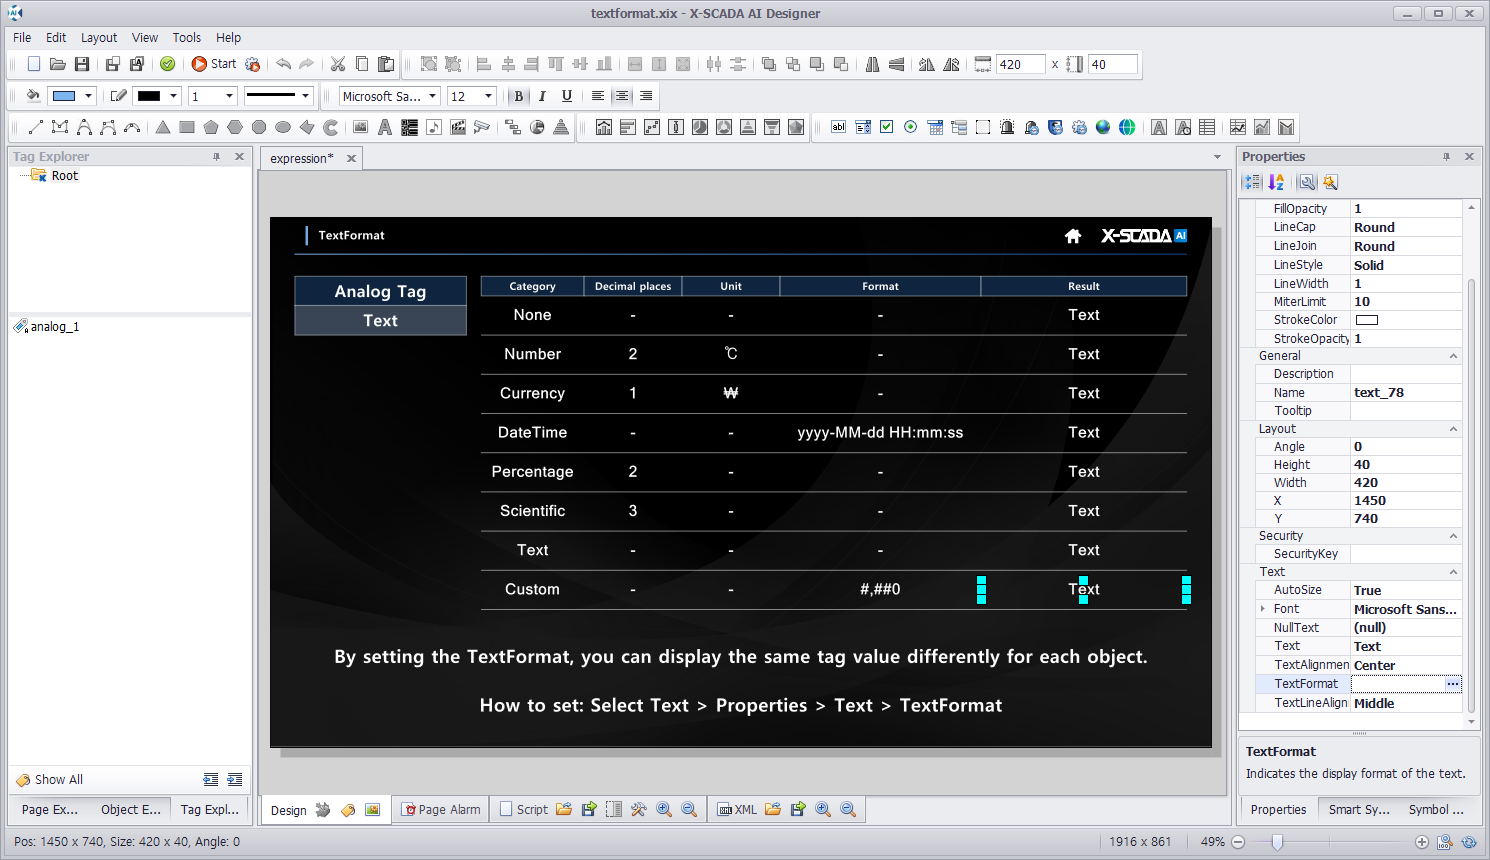The height and width of the screenshot is (860, 1490).
Task: Pick the line drawing tool
Action: 36,127
